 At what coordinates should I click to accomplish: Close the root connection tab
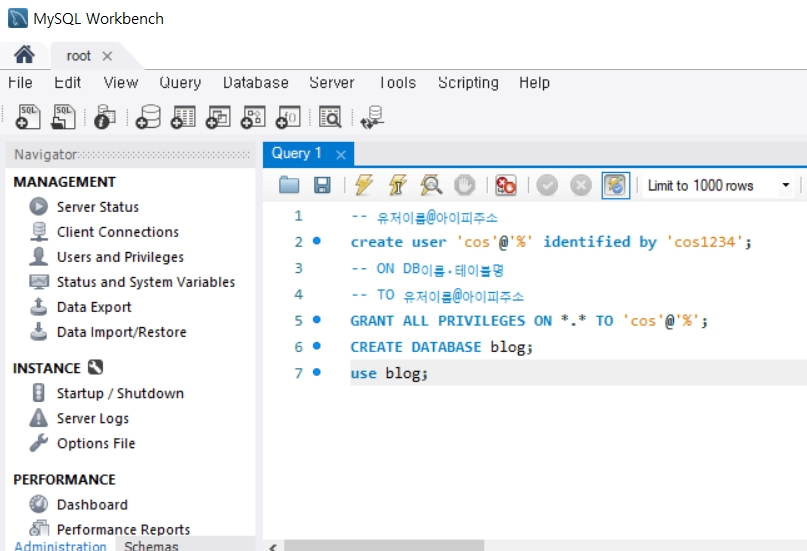click(x=107, y=56)
